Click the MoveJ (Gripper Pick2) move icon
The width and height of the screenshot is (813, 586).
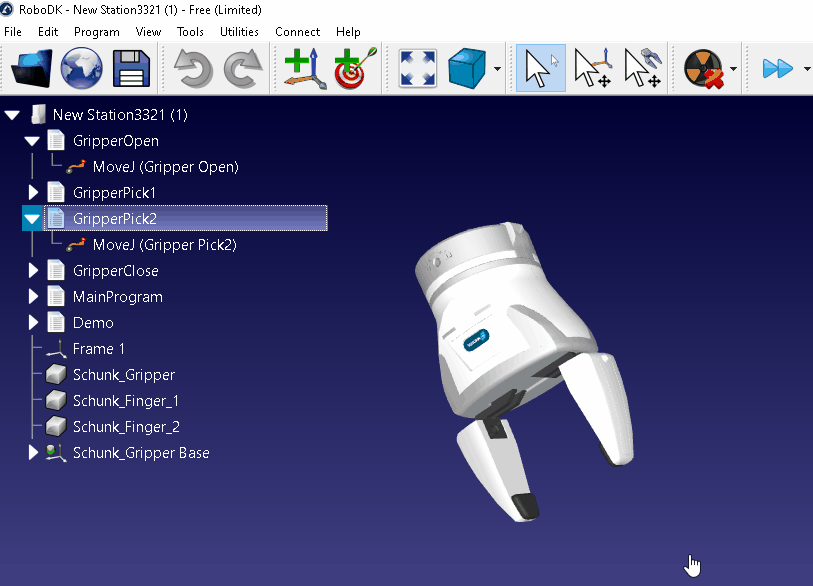[76, 244]
